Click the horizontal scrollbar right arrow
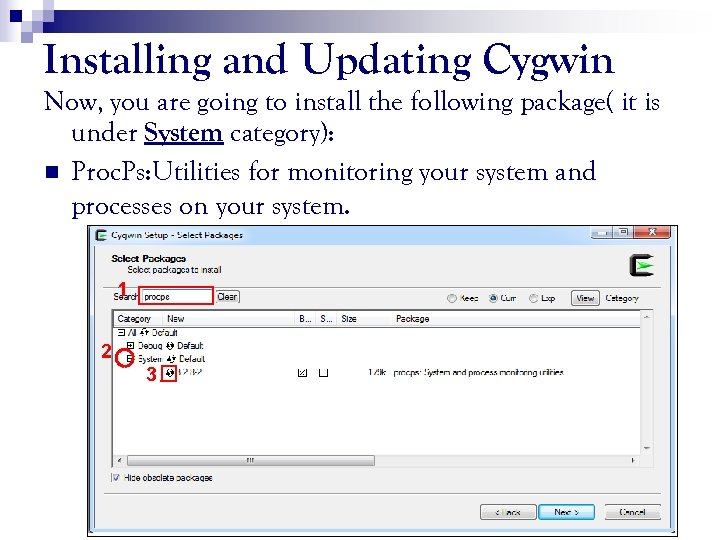This screenshot has height=540, width=720. pyautogui.click(x=634, y=460)
